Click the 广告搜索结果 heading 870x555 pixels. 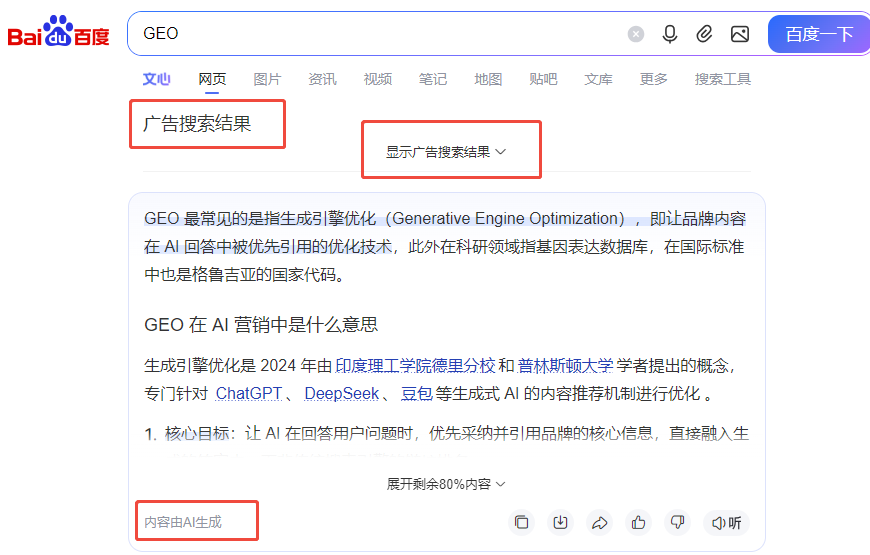[x=198, y=124]
